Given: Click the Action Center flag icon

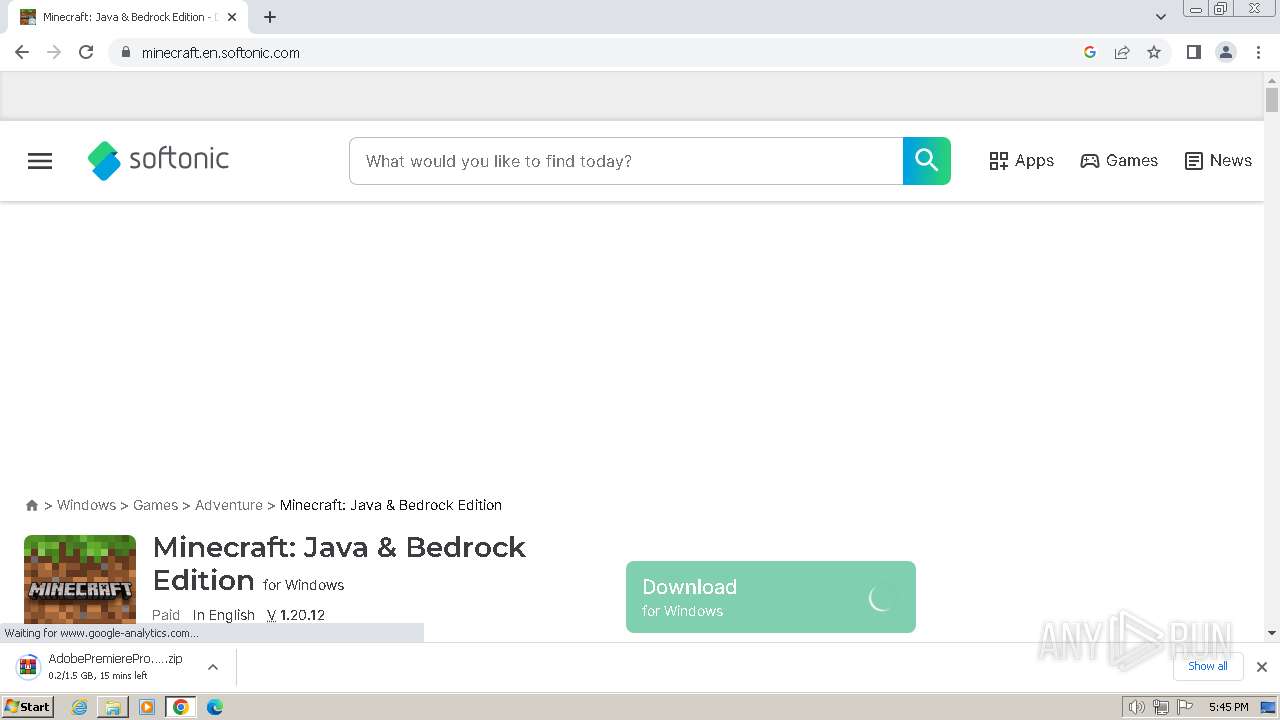Looking at the screenshot, I should pos(1185,707).
